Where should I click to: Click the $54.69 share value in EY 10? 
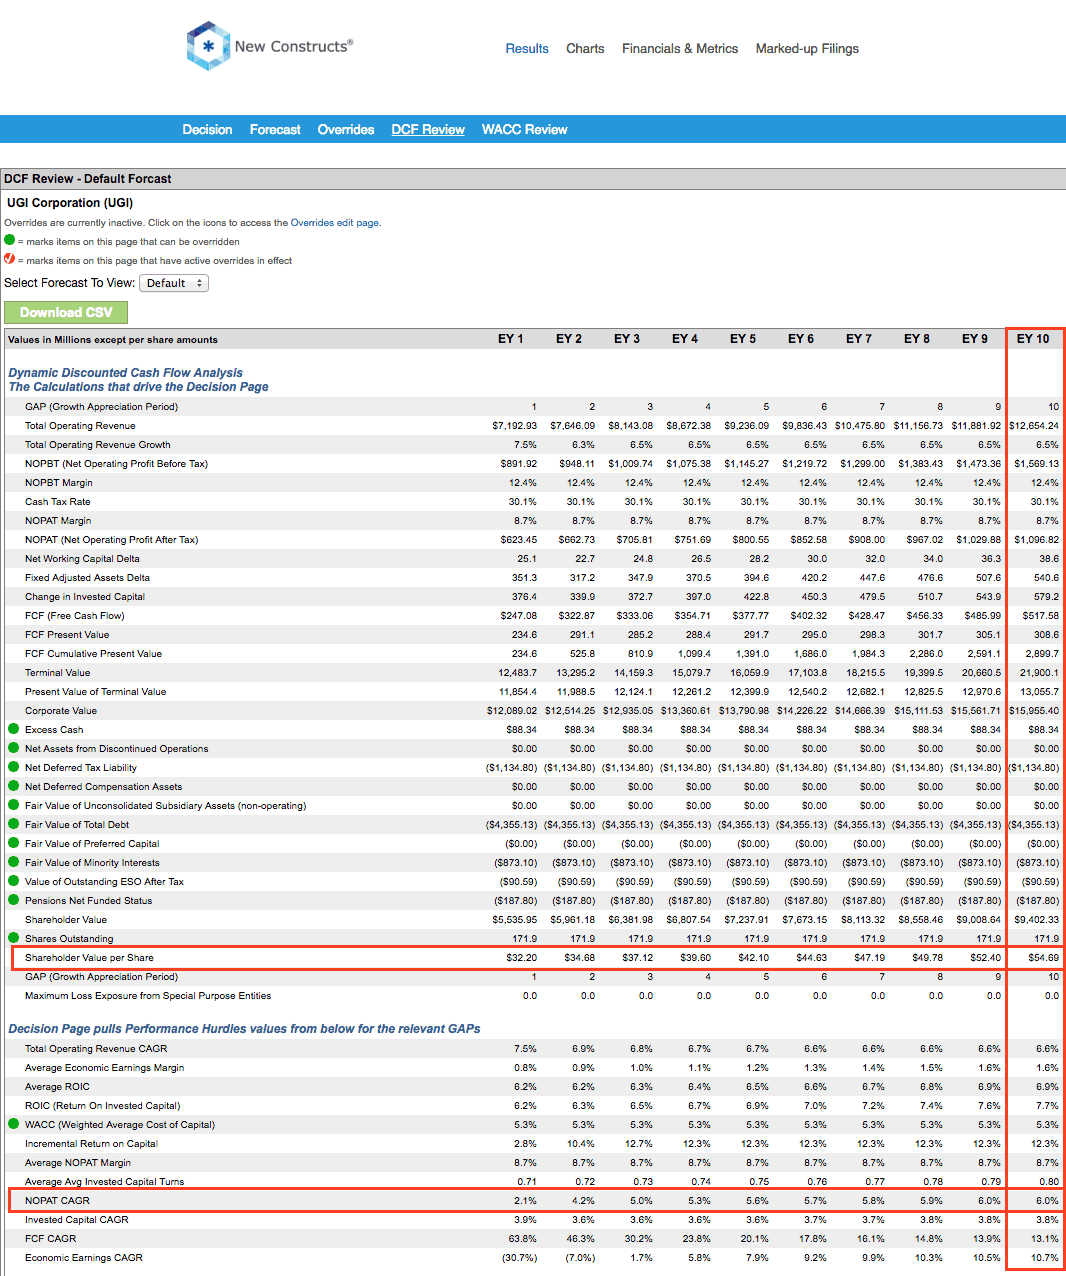pos(1043,957)
